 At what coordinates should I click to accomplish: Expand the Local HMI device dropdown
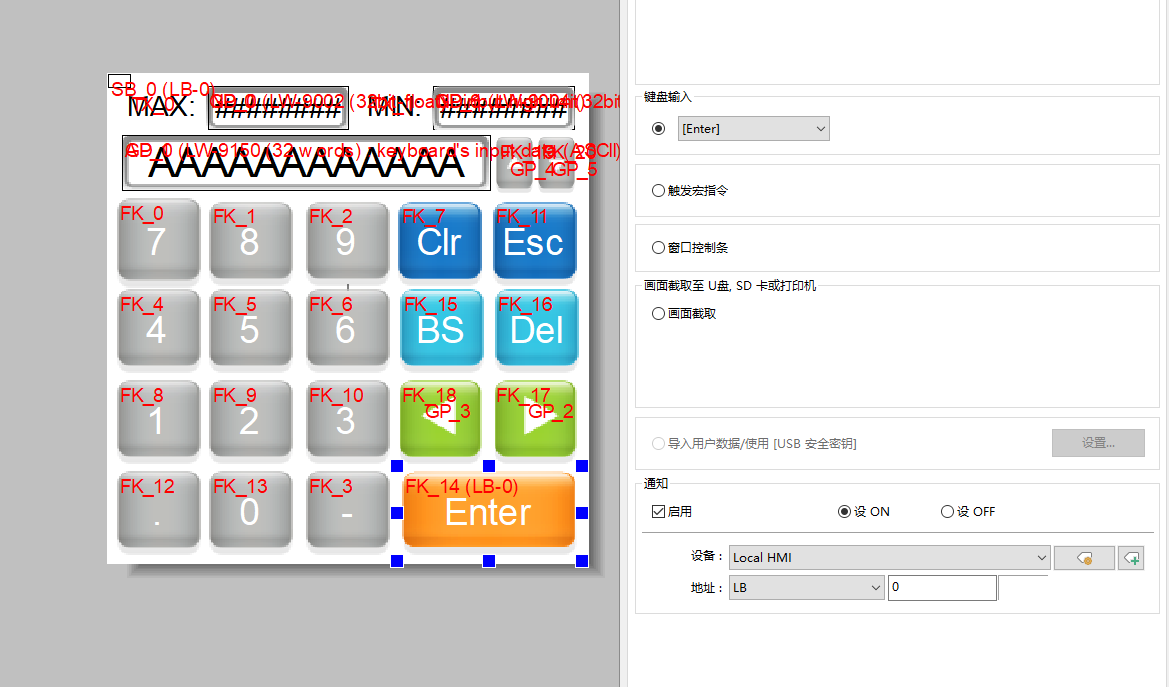889,558
